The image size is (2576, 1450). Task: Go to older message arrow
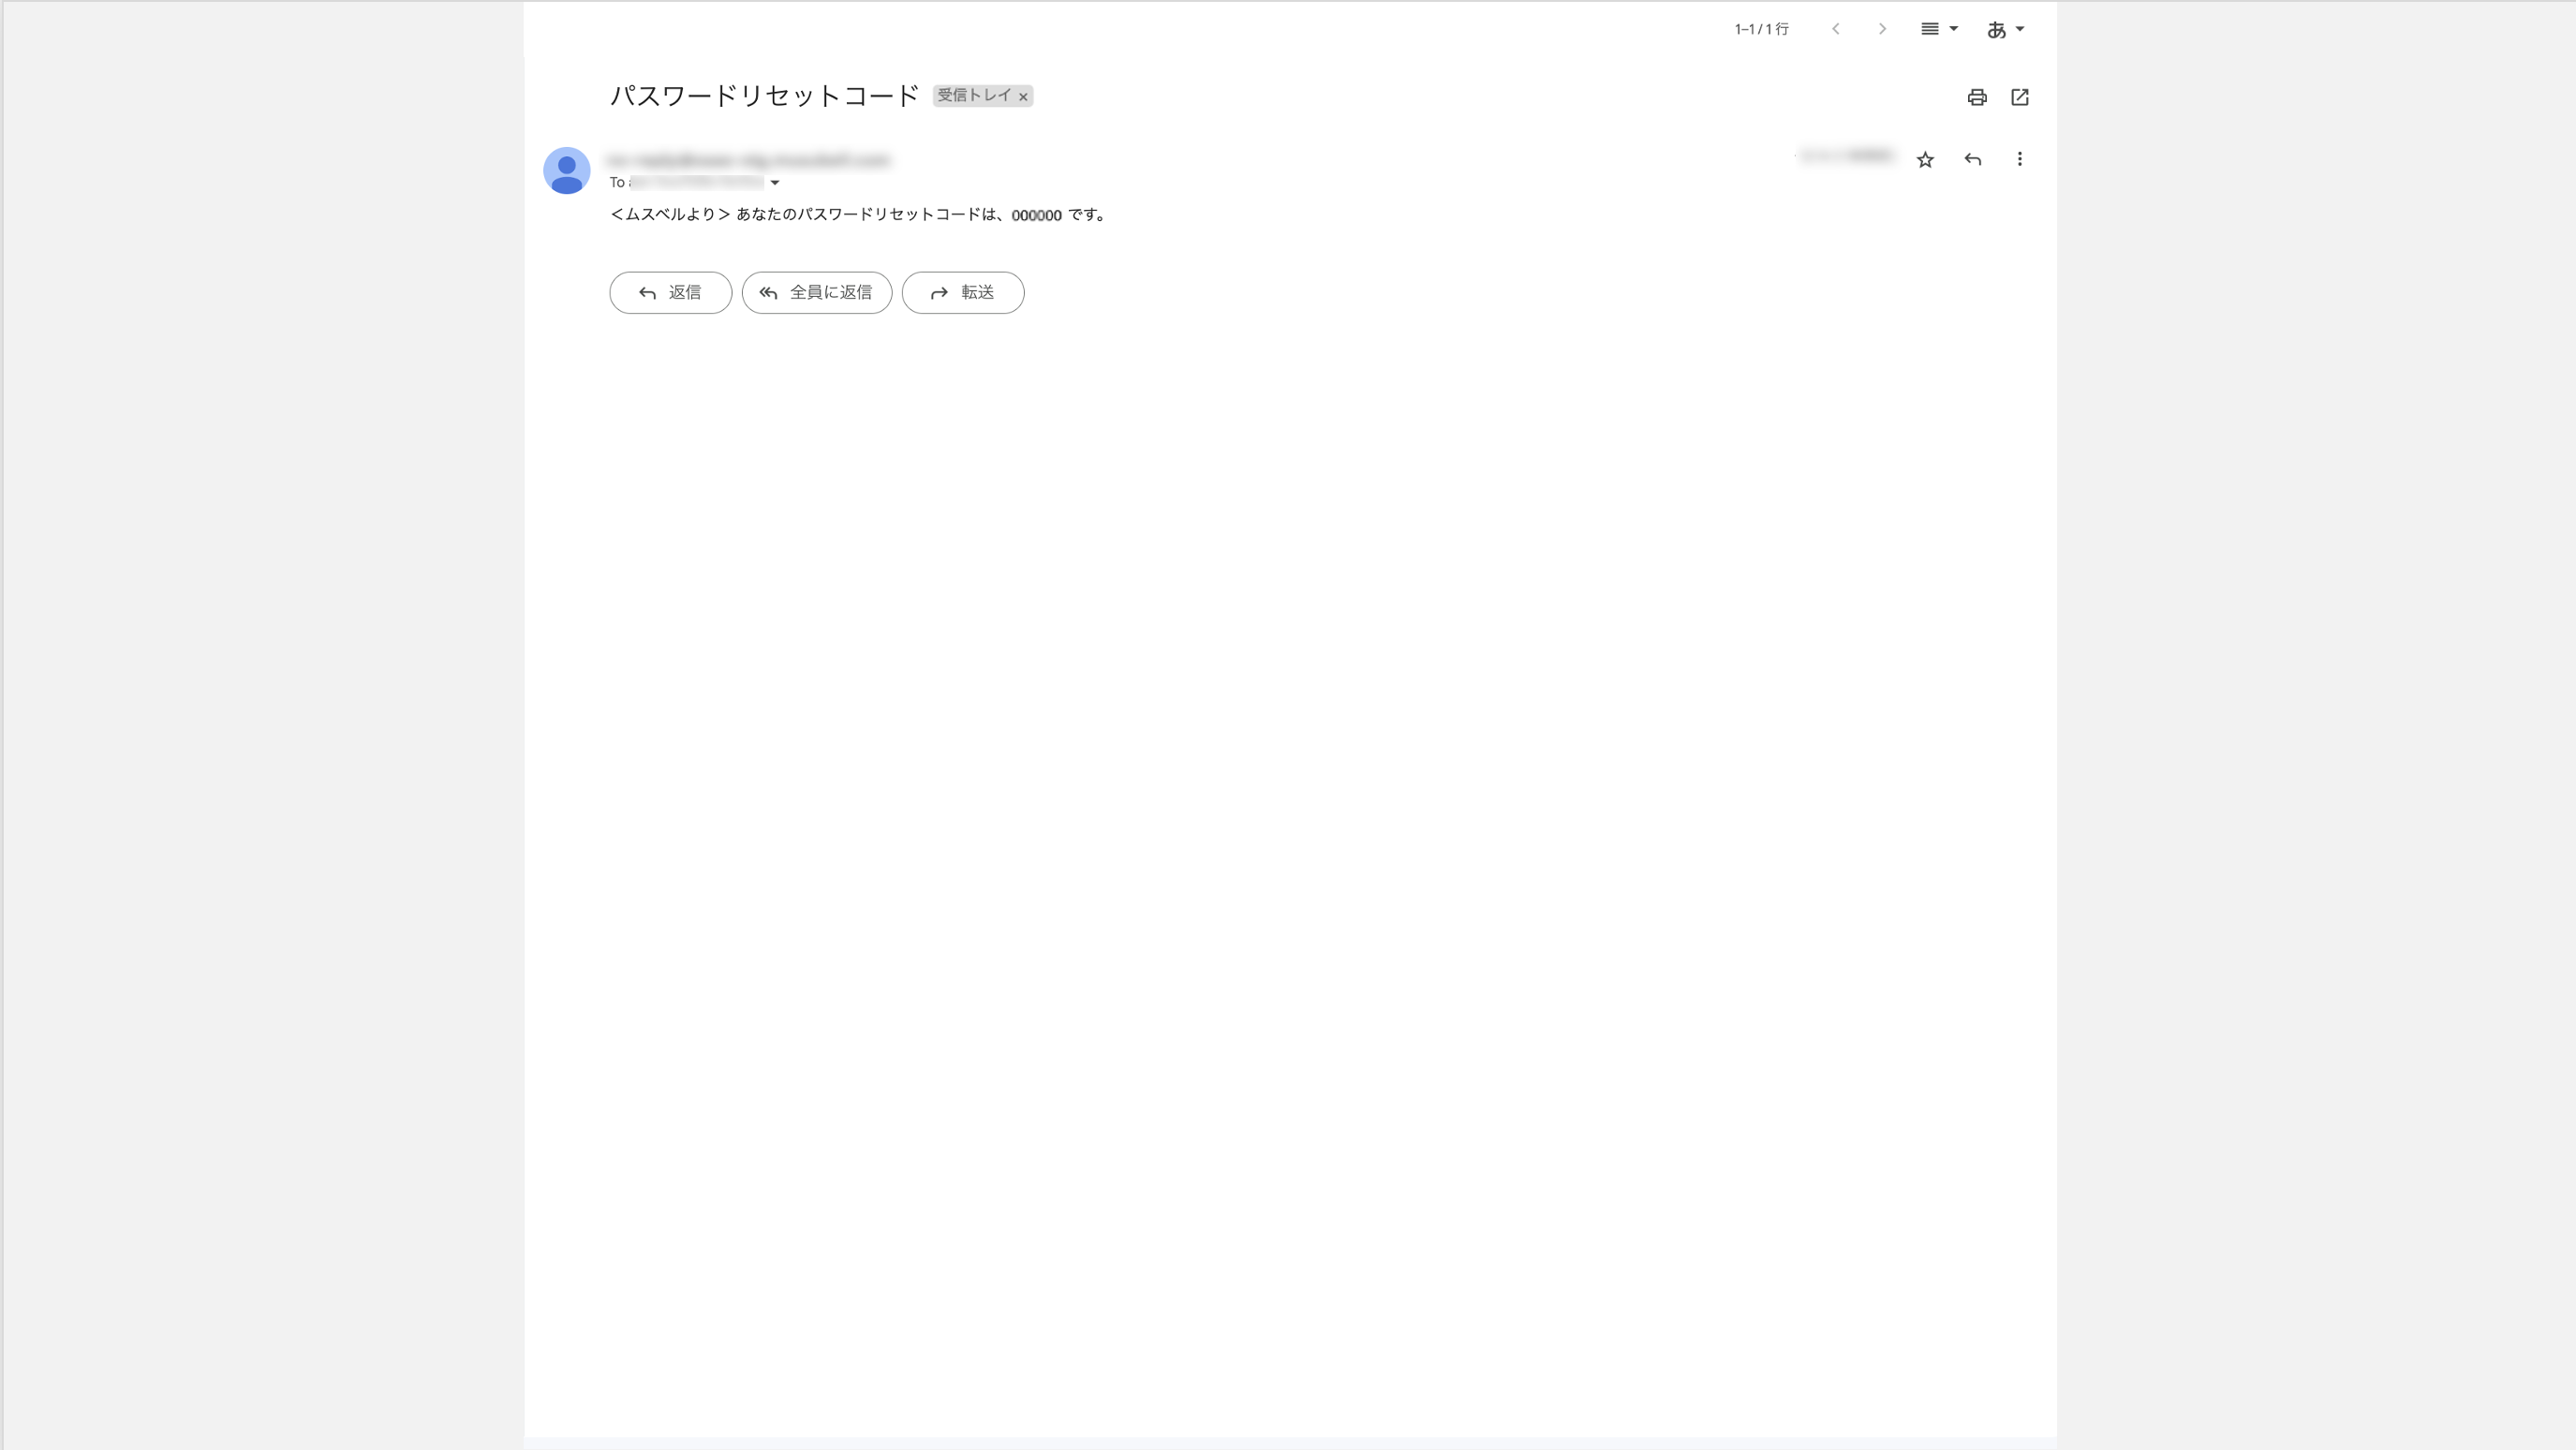[x=1882, y=29]
